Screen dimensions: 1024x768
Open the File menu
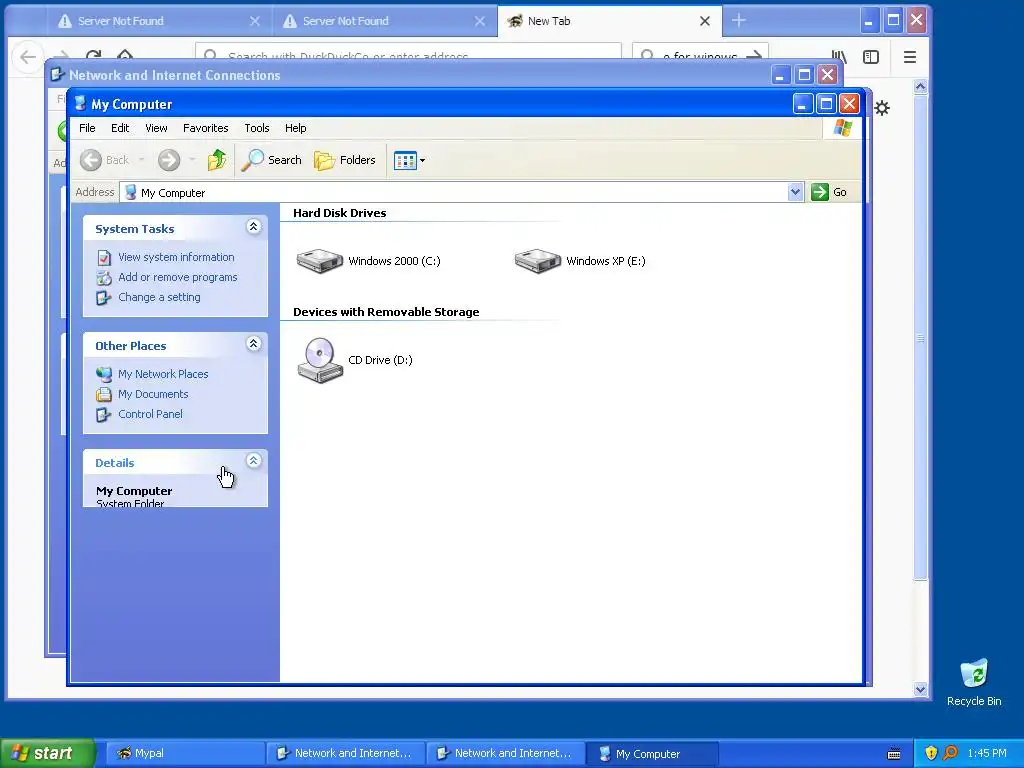pos(87,128)
